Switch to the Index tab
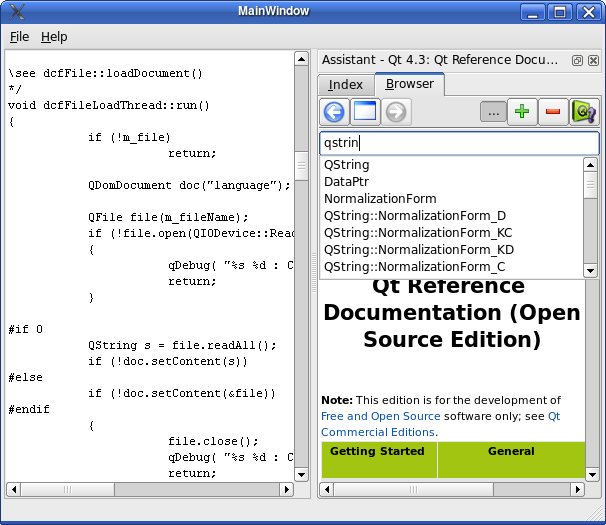Image resolution: width=606 pixels, height=525 pixels. [x=346, y=85]
